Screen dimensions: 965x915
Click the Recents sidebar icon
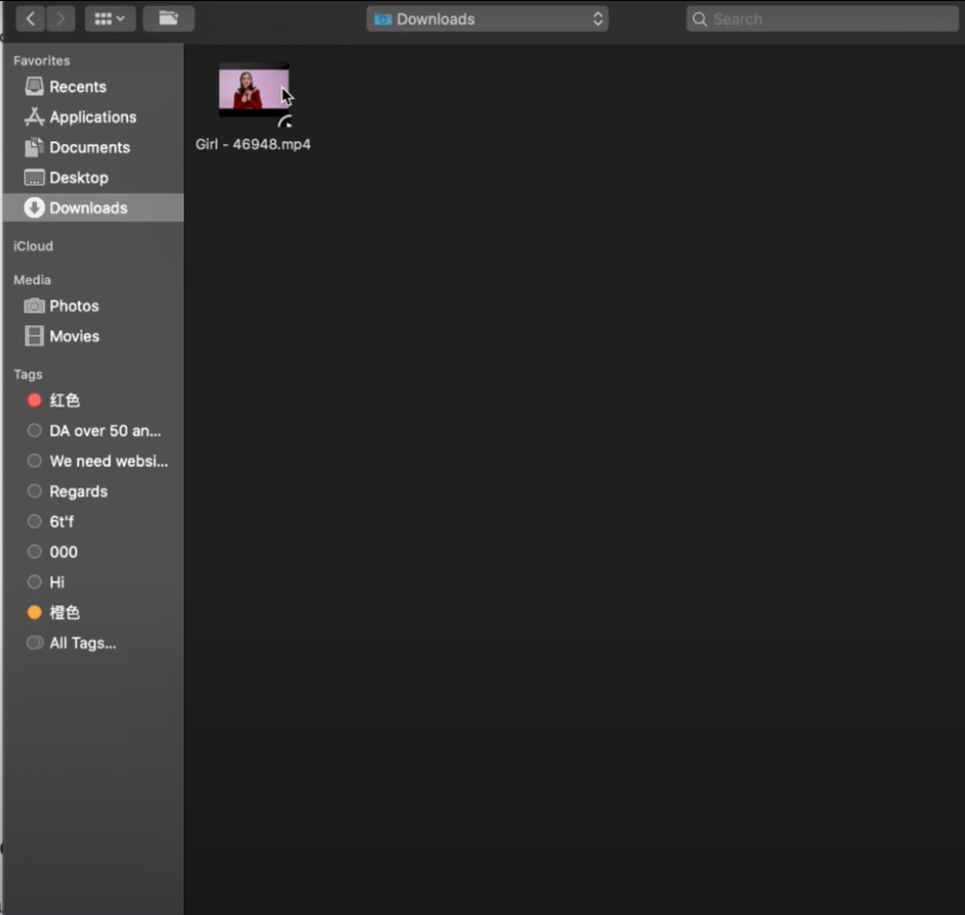point(34,86)
